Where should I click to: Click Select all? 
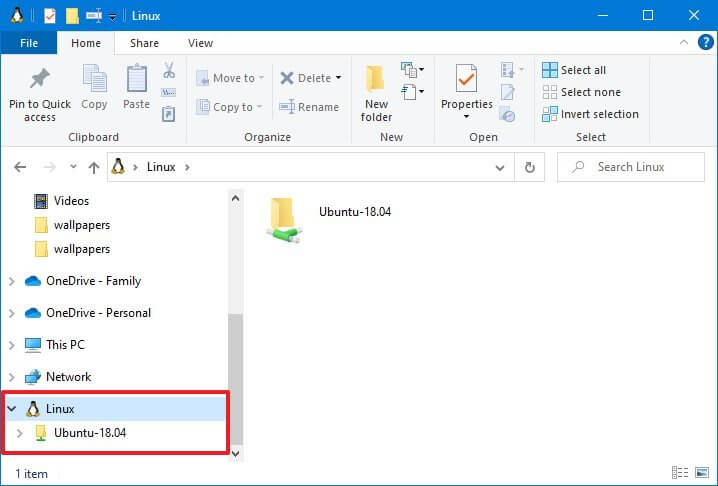574,70
